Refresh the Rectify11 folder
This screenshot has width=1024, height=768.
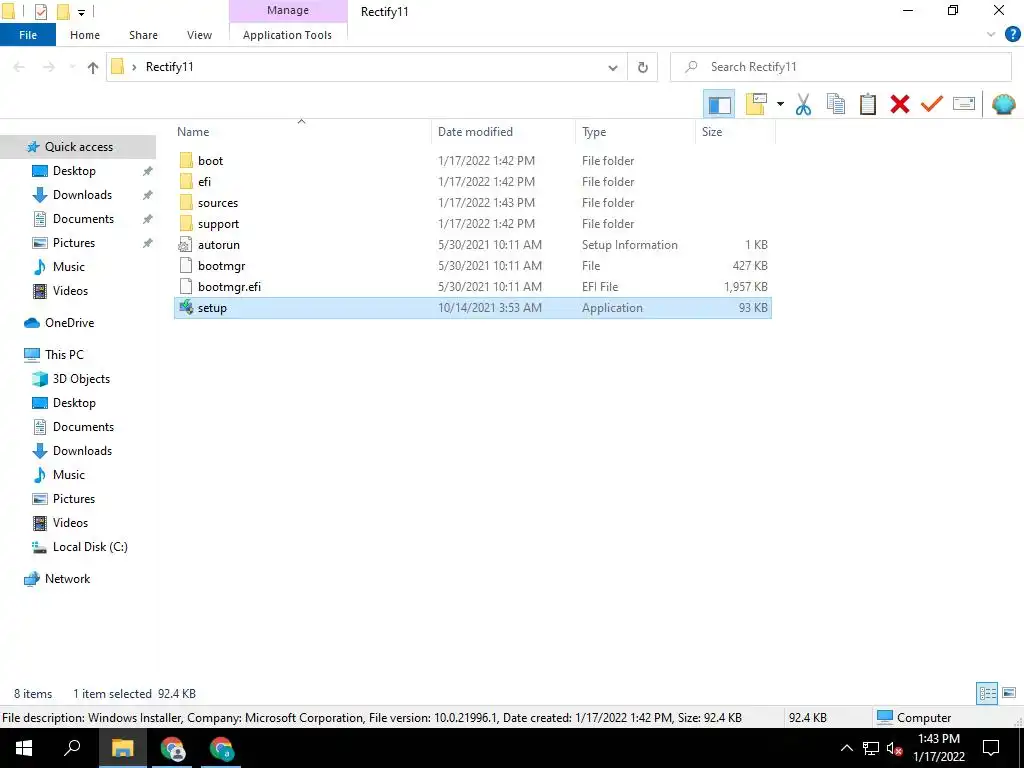[643, 67]
